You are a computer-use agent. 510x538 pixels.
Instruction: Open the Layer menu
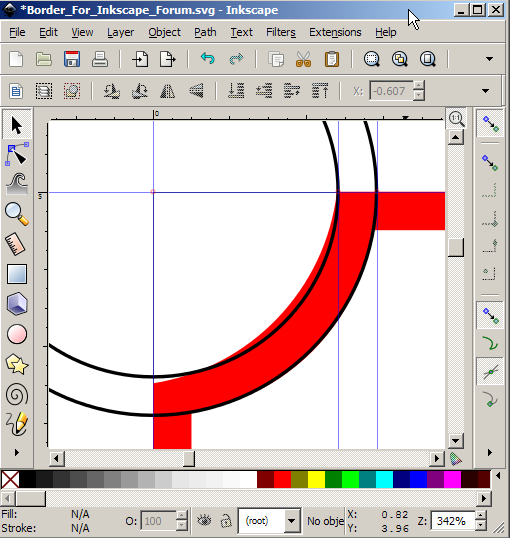[x=120, y=32]
